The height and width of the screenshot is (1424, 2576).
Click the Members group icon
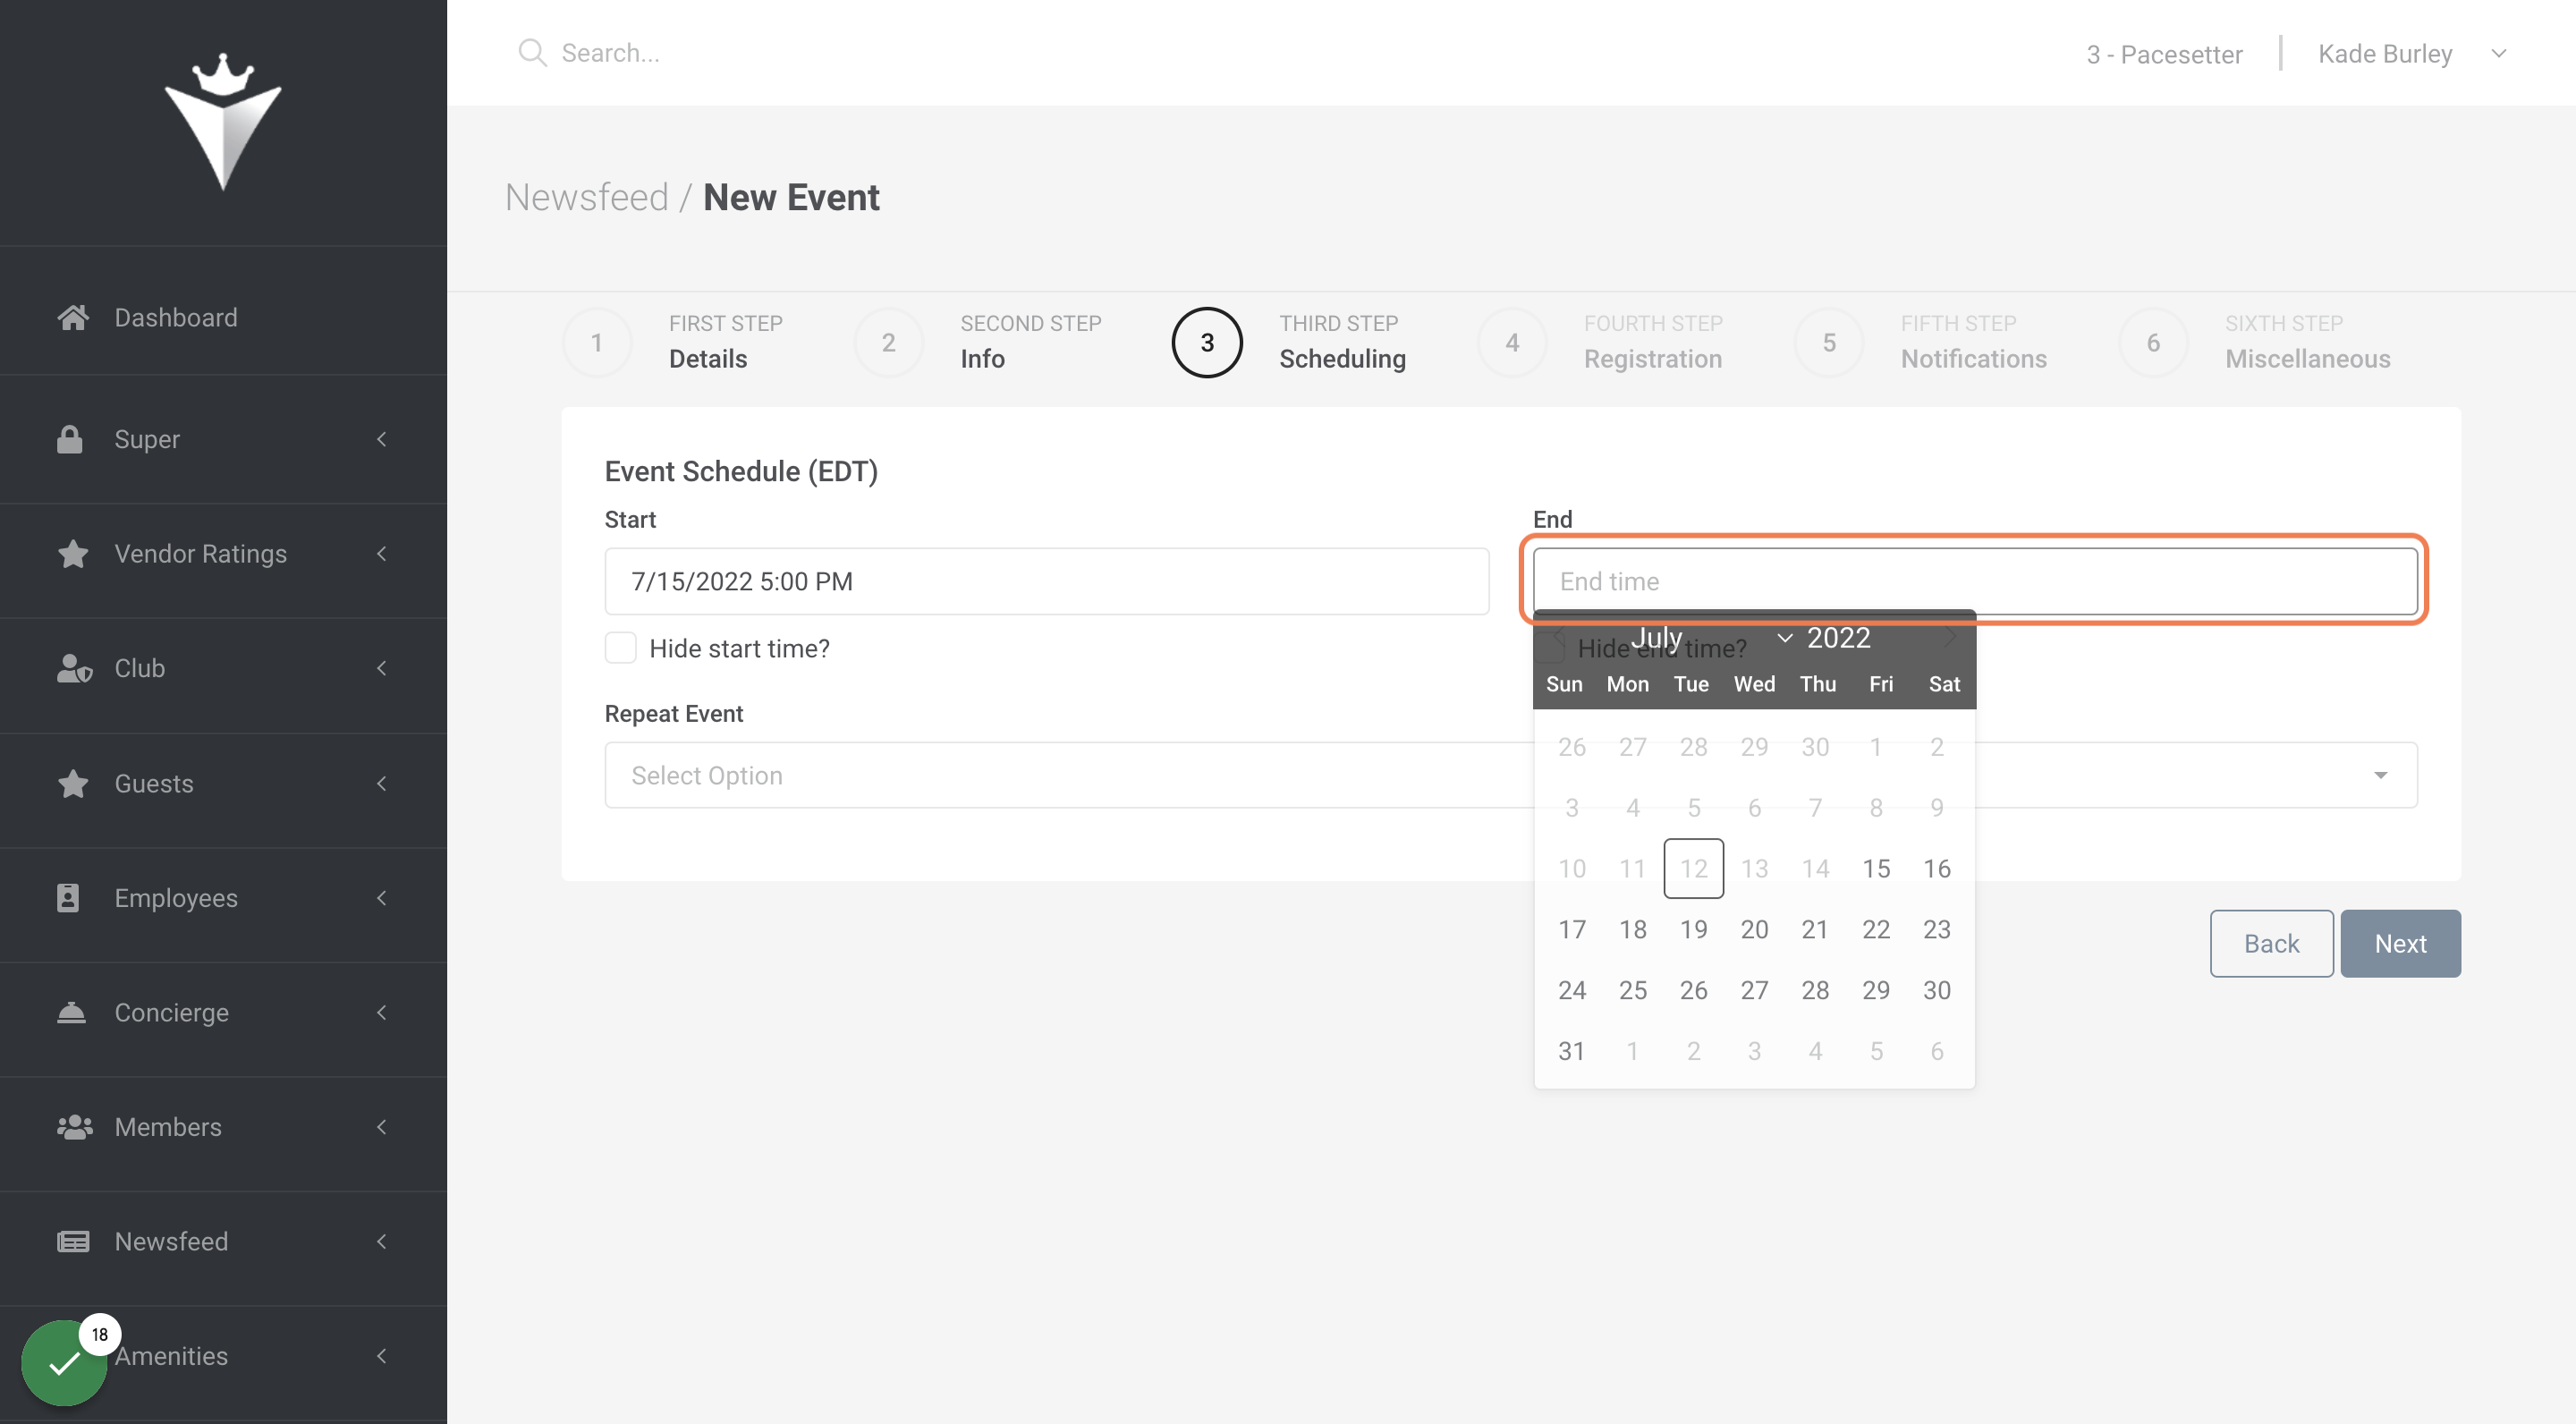pyautogui.click(x=75, y=1127)
